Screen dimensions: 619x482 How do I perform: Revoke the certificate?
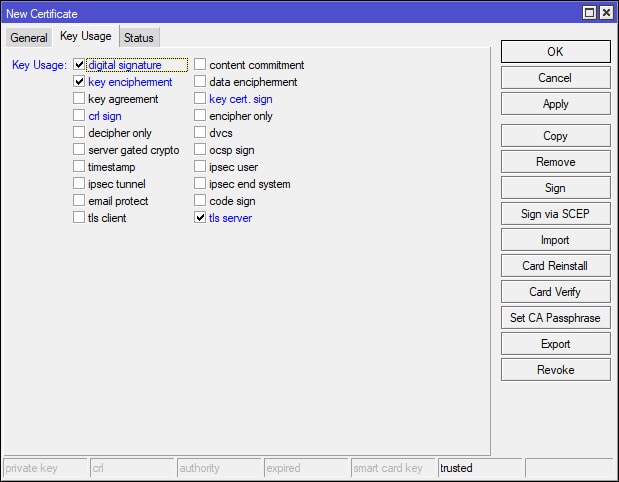click(555, 370)
